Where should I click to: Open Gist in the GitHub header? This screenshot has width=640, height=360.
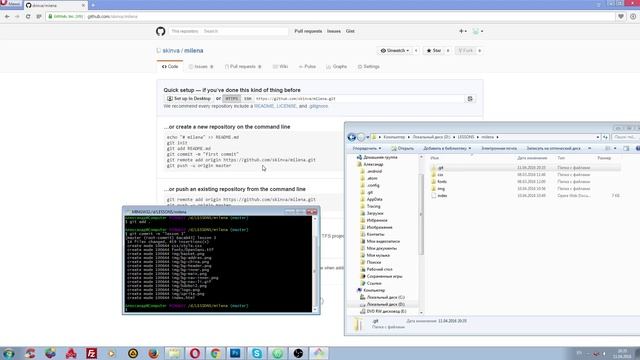(350, 31)
